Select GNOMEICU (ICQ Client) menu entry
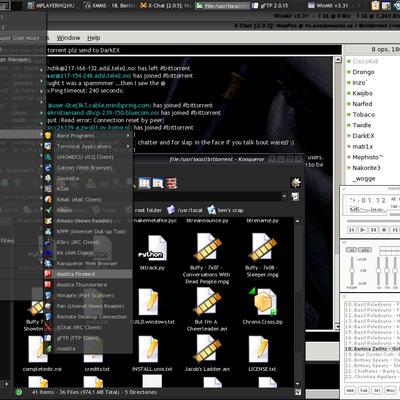Screen dimensions: 400x400 (88, 157)
